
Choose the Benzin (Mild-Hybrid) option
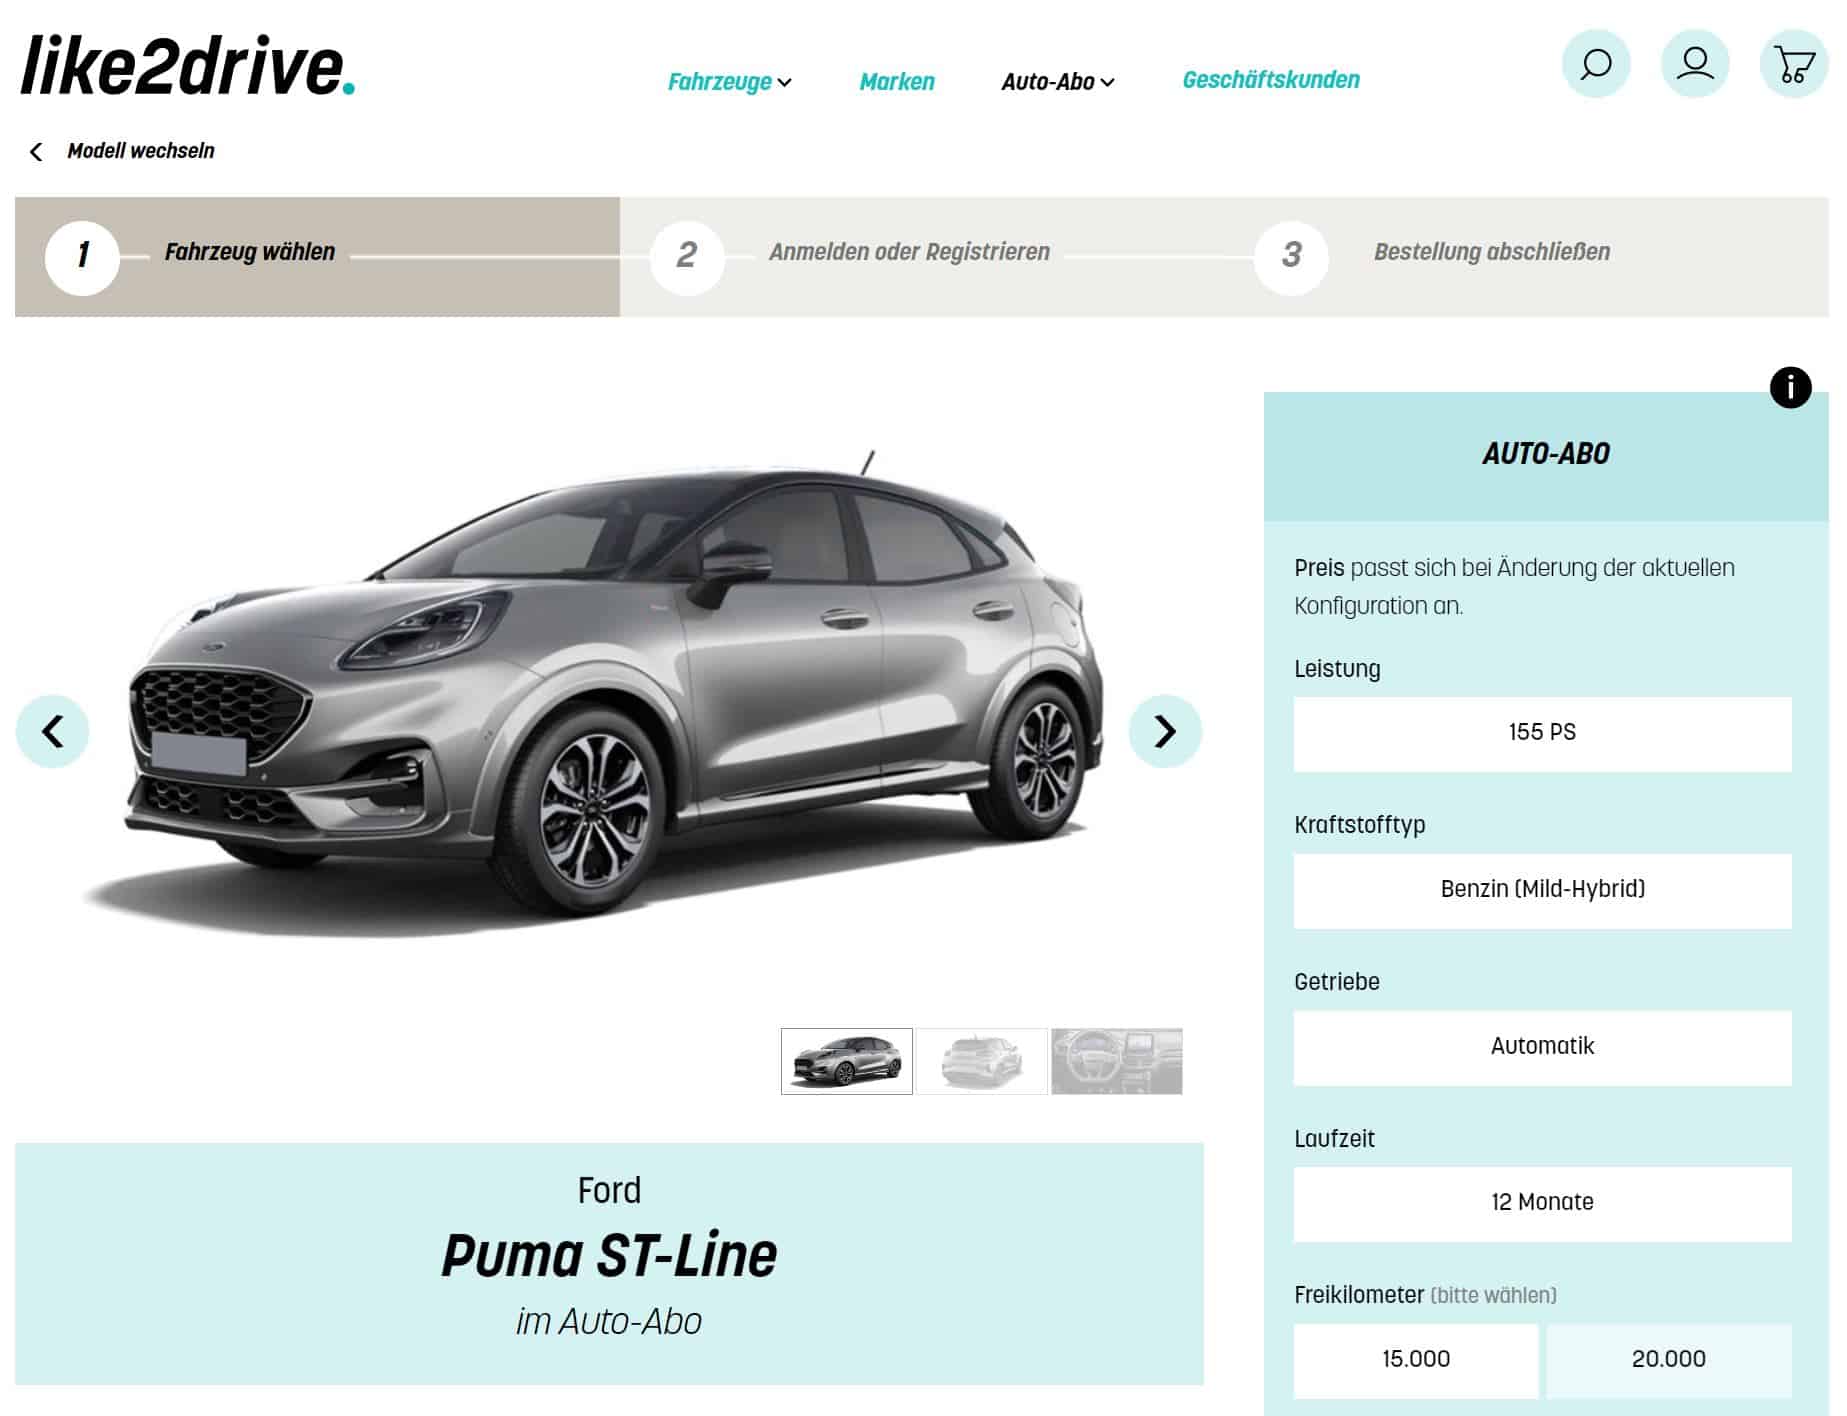tap(1542, 891)
